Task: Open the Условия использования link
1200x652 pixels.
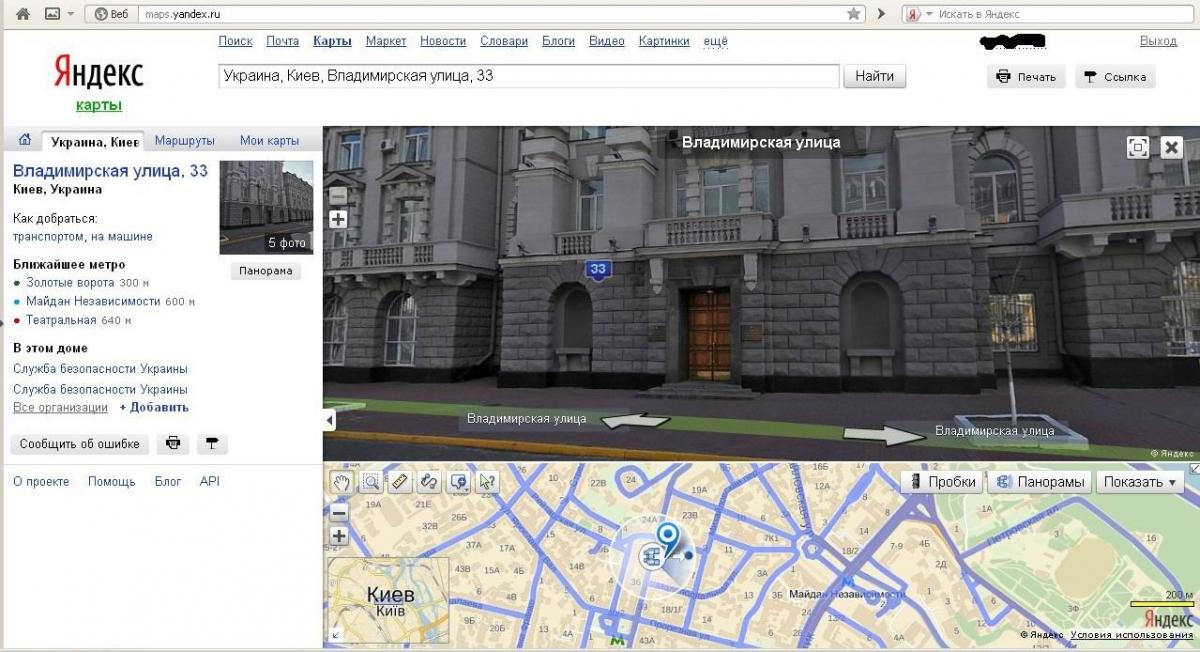Action: [x=1130, y=636]
